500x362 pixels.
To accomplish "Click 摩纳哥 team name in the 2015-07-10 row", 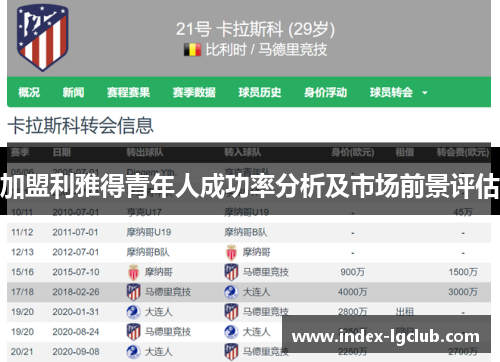I will pyautogui.click(x=159, y=272).
